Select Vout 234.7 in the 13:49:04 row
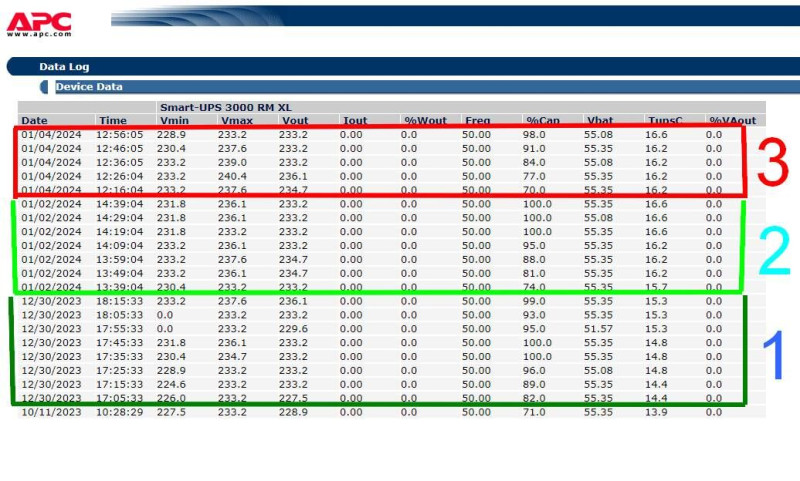 293,273
